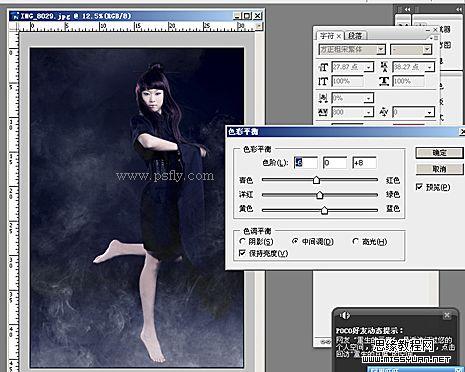Open the font style dropdown showing a dash
The image size is (465, 372).
pyautogui.click(x=427, y=50)
